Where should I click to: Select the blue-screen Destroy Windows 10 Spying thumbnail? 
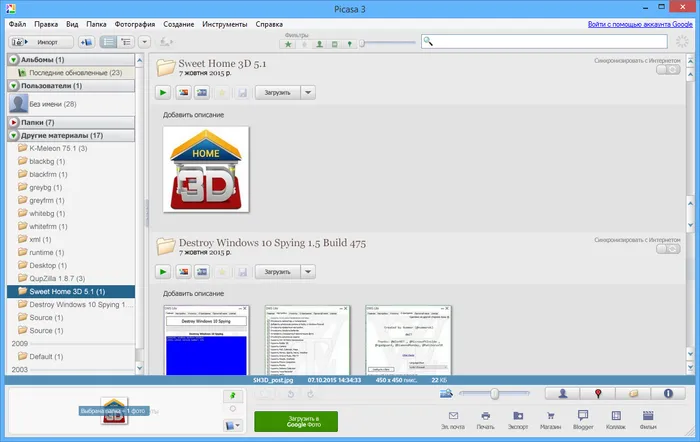click(x=206, y=340)
